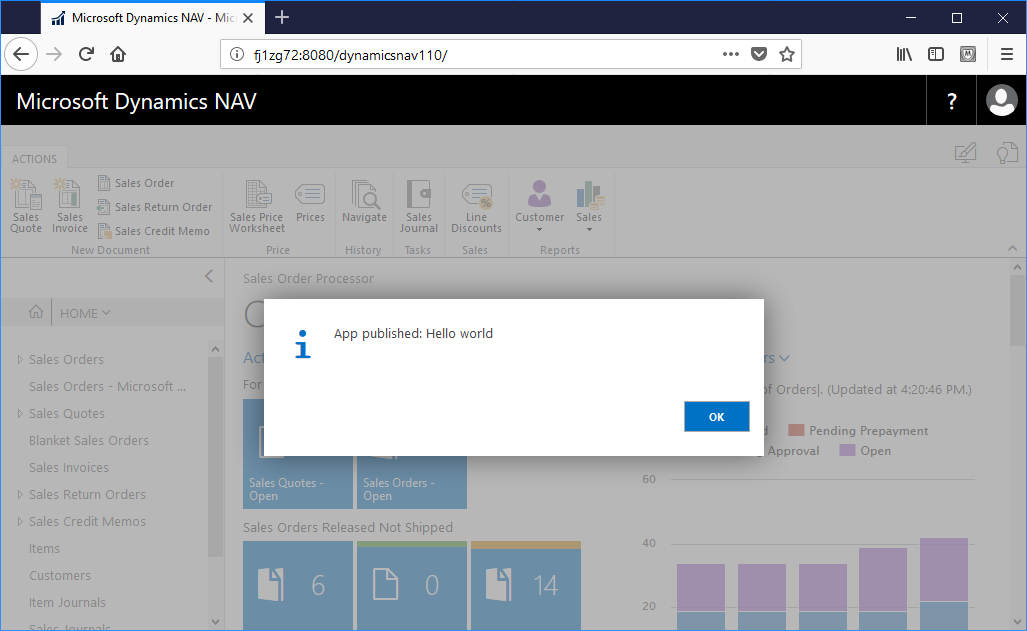Go to the browser home page

tap(118, 54)
